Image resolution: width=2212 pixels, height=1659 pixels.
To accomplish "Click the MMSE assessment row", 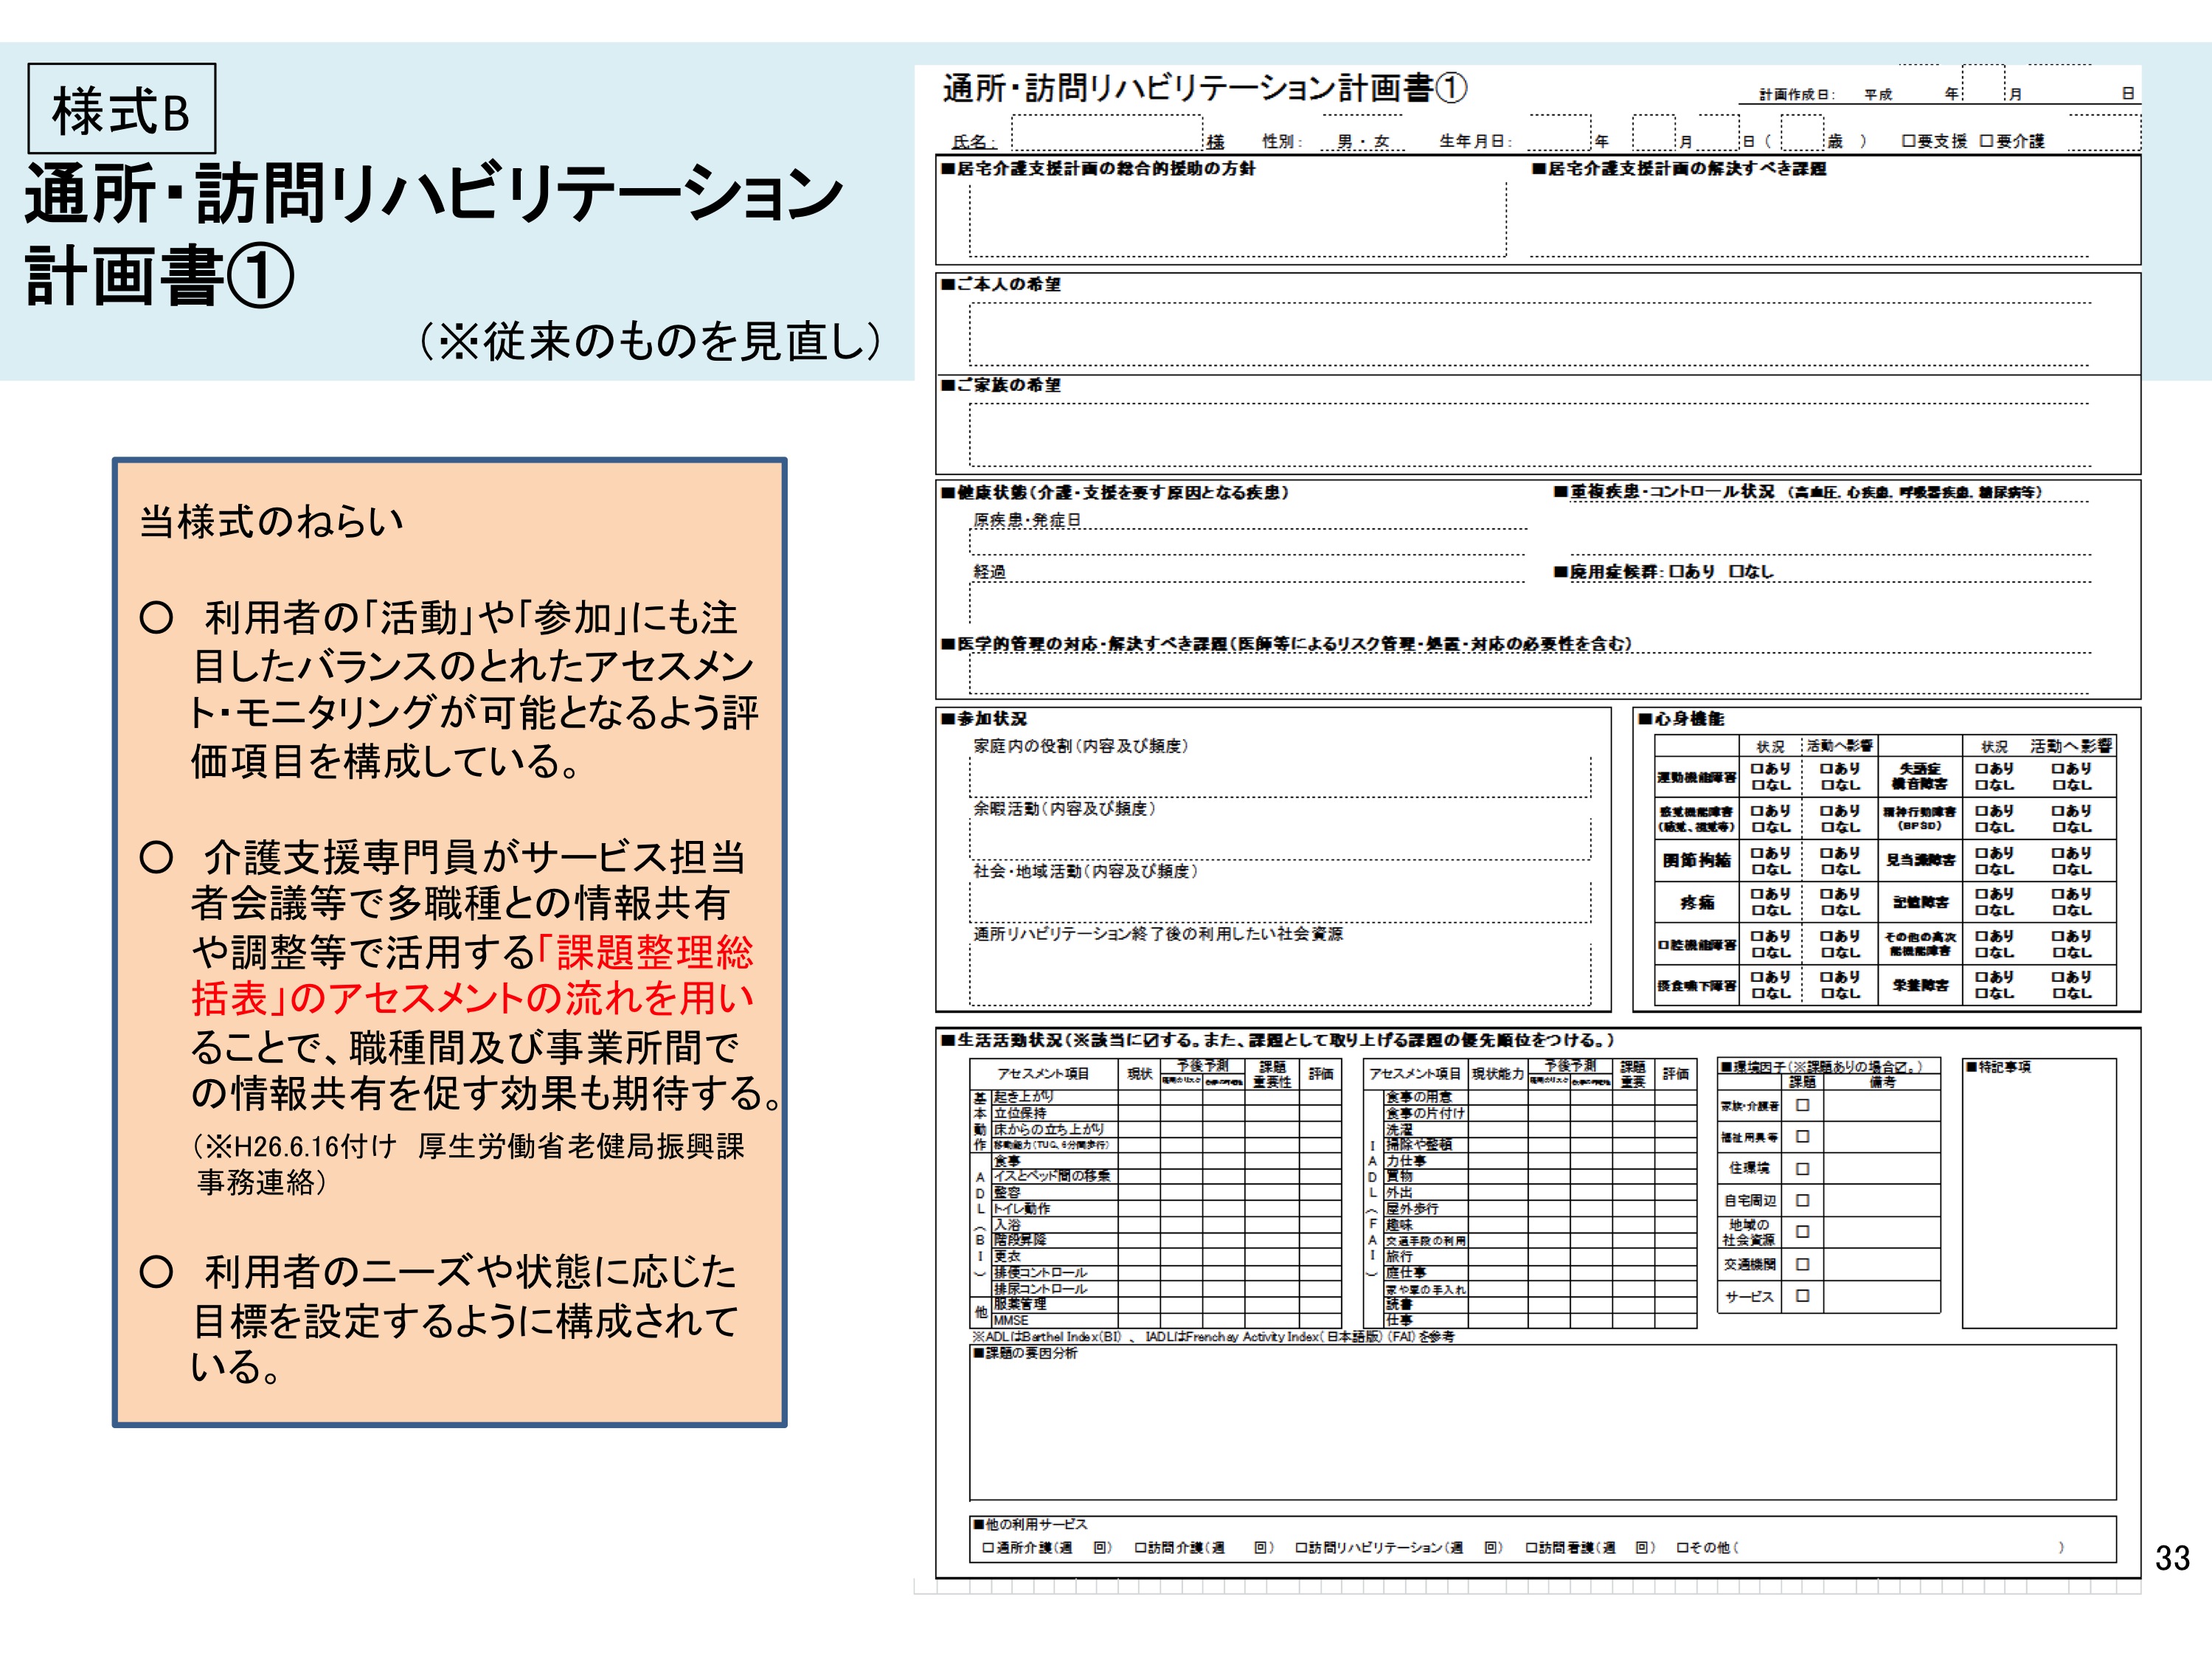I will tap(1166, 1320).
